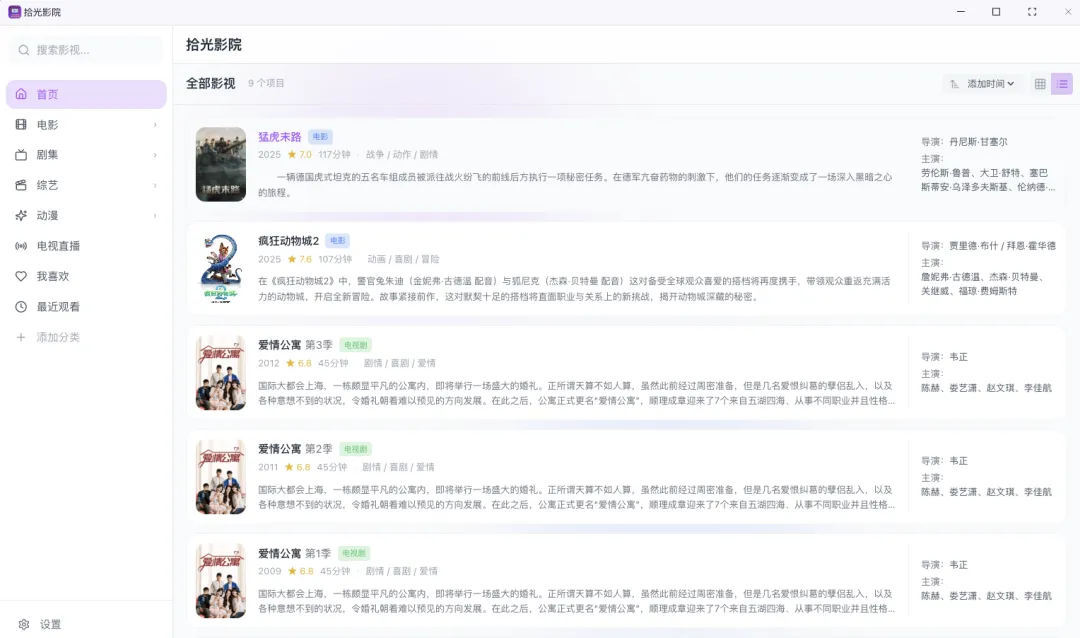Switch to list view layout
Screen dimensions: 1080x638
tap(1062, 84)
